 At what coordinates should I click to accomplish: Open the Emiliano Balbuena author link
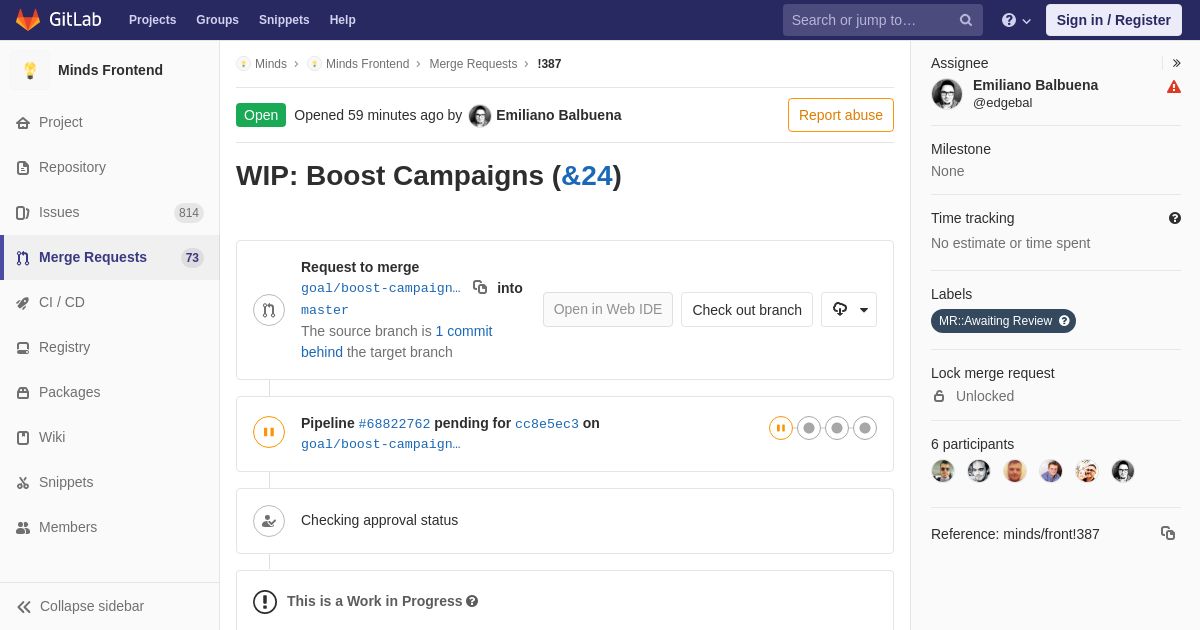[558, 115]
